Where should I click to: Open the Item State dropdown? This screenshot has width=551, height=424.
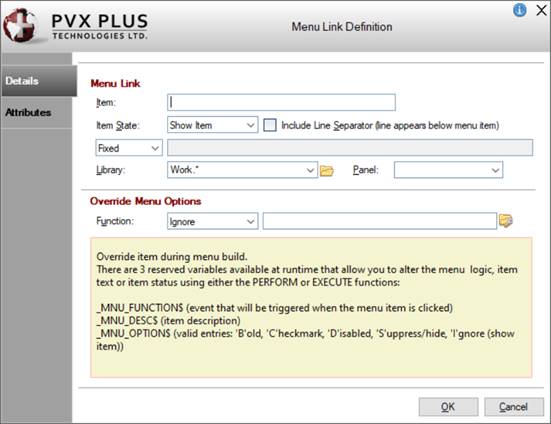(x=213, y=125)
